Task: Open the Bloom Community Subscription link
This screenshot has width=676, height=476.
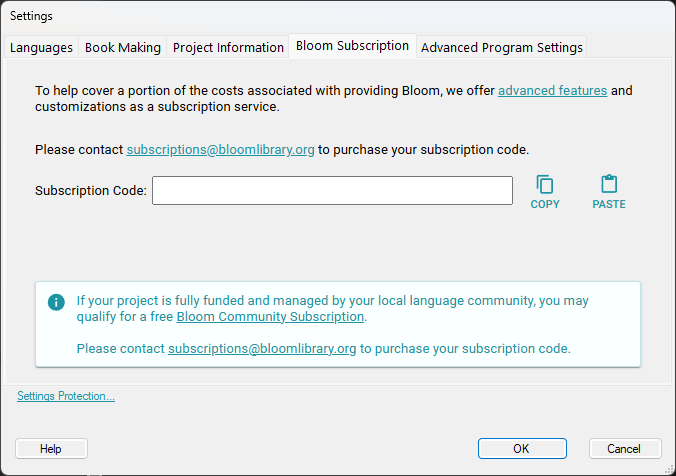Action: [x=270, y=316]
